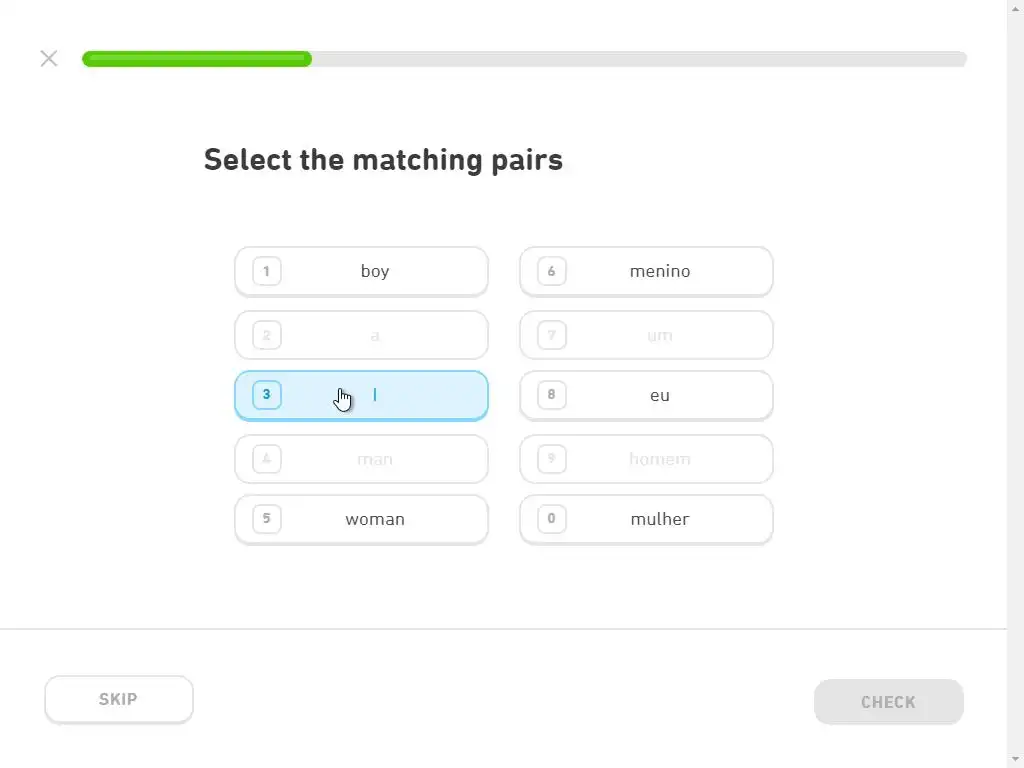
Task: Select the "menino" word card
Action: tap(646, 271)
